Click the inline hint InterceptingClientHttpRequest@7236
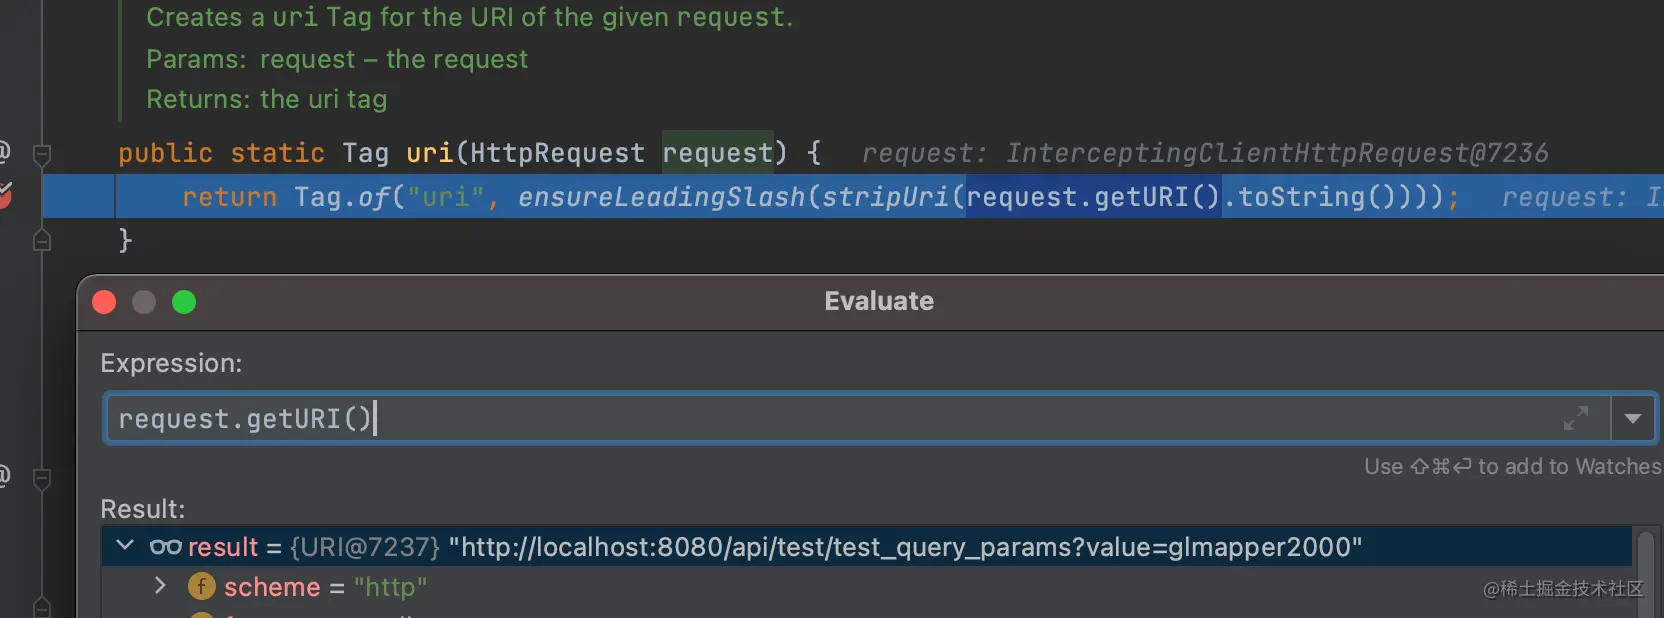The width and height of the screenshot is (1664, 618). point(1277,153)
